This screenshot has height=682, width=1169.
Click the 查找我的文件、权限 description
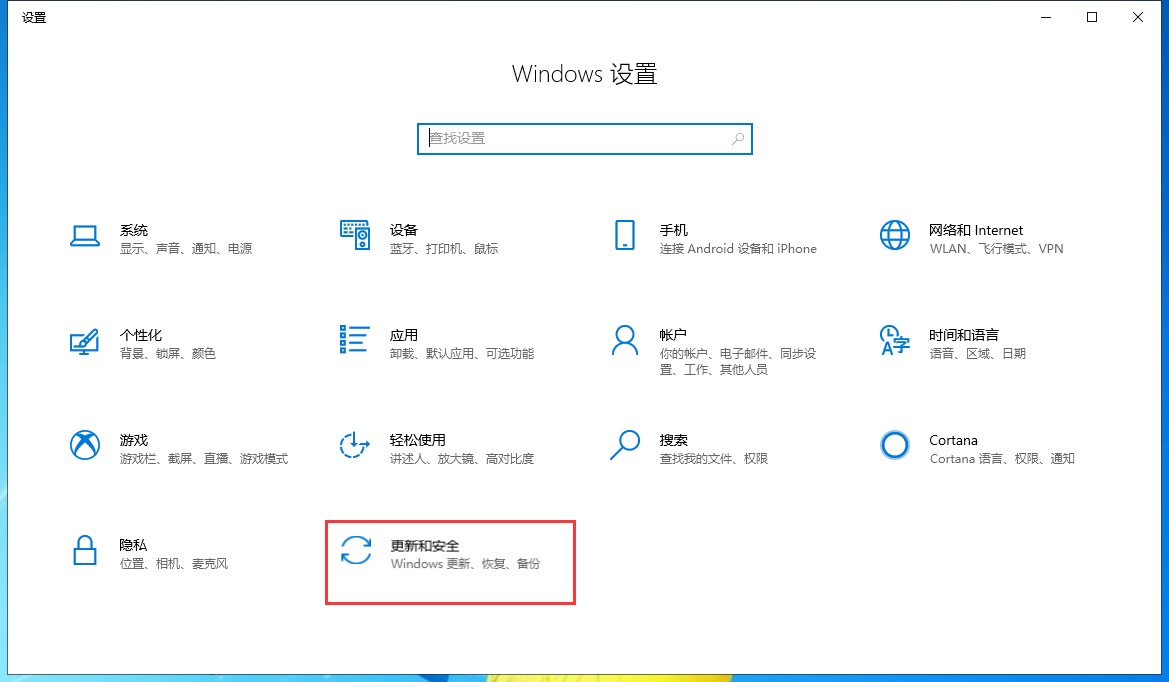click(713, 459)
